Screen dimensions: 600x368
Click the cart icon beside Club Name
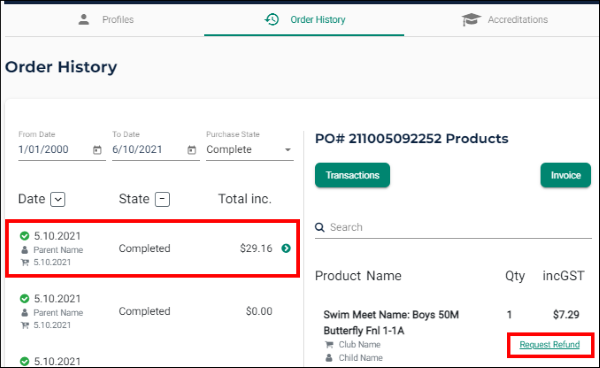point(329,345)
